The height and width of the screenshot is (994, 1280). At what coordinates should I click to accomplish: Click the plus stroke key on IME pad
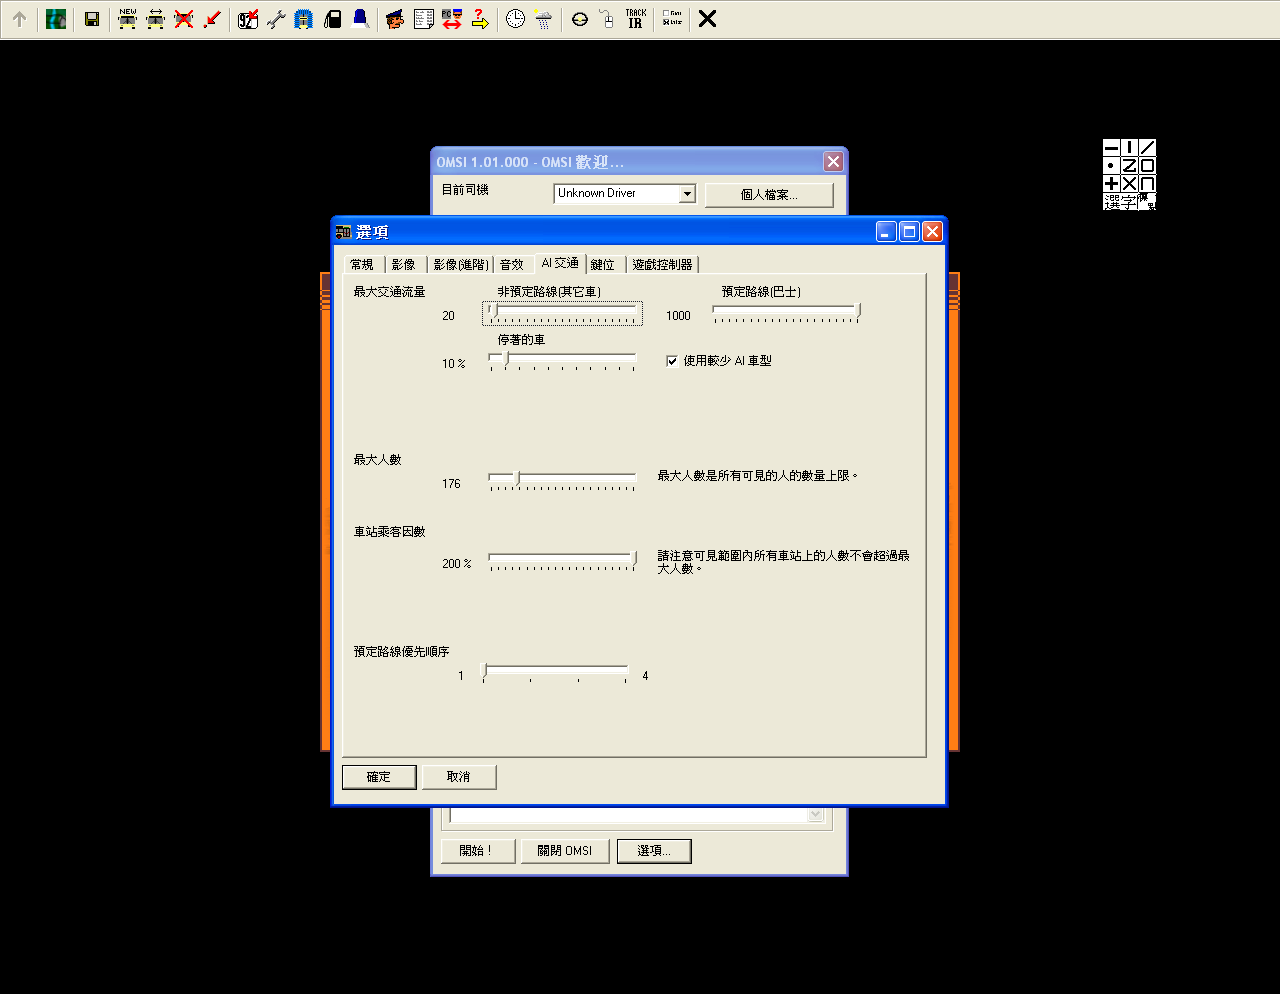[x=1111, y=183]
